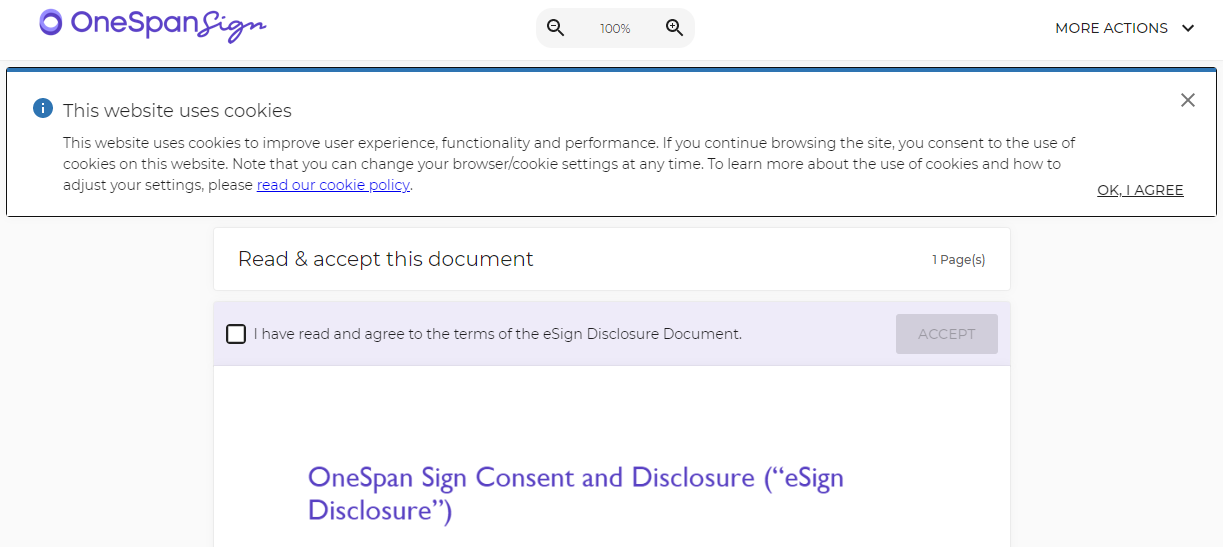1223x547 pixels.
Task: Open the read our cookie policy link
Action: click(x=333, y=185)
